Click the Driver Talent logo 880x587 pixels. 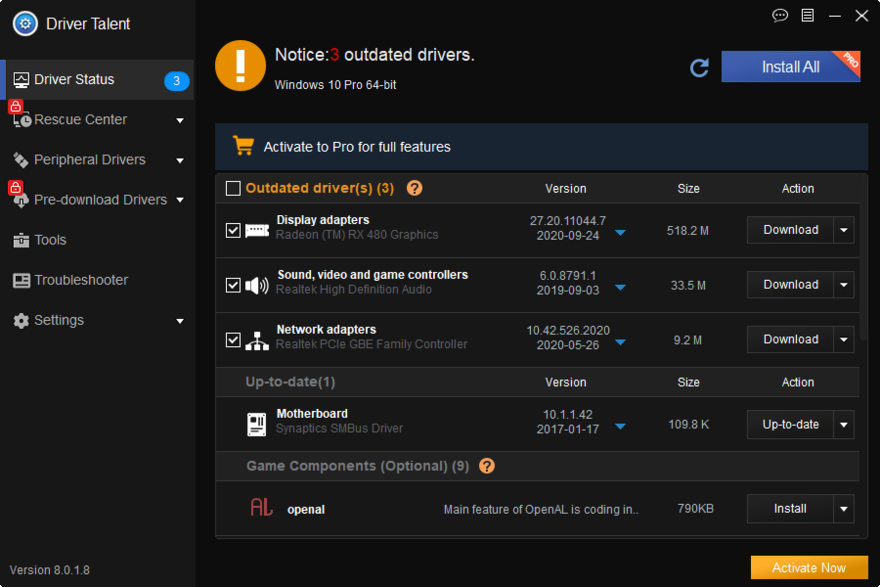click(x=24, y=23)
